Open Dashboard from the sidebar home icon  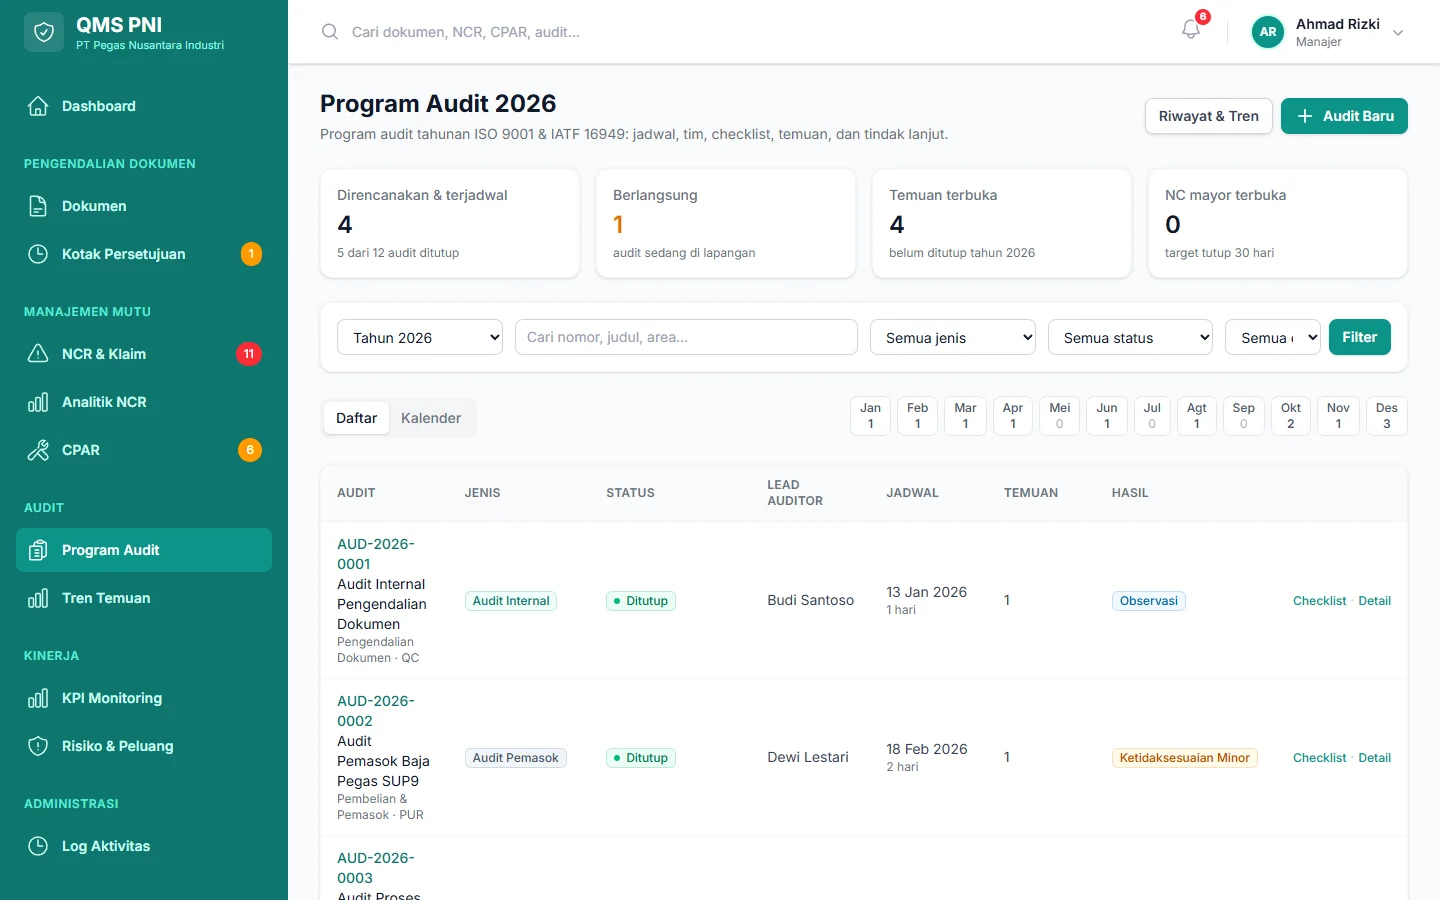(x=38, y=106)
